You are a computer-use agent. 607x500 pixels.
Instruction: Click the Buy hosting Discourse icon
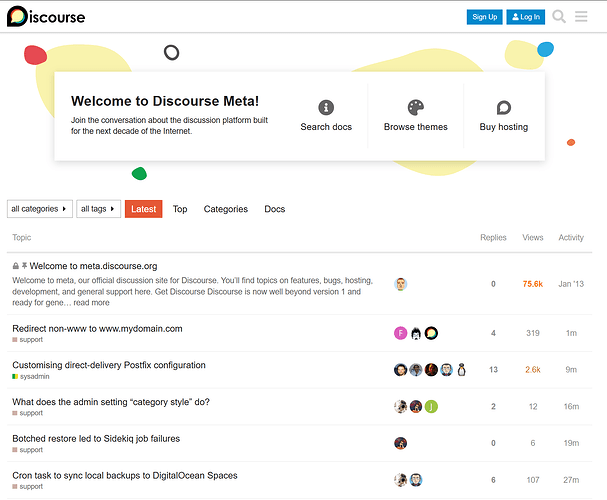coord(504,108)
